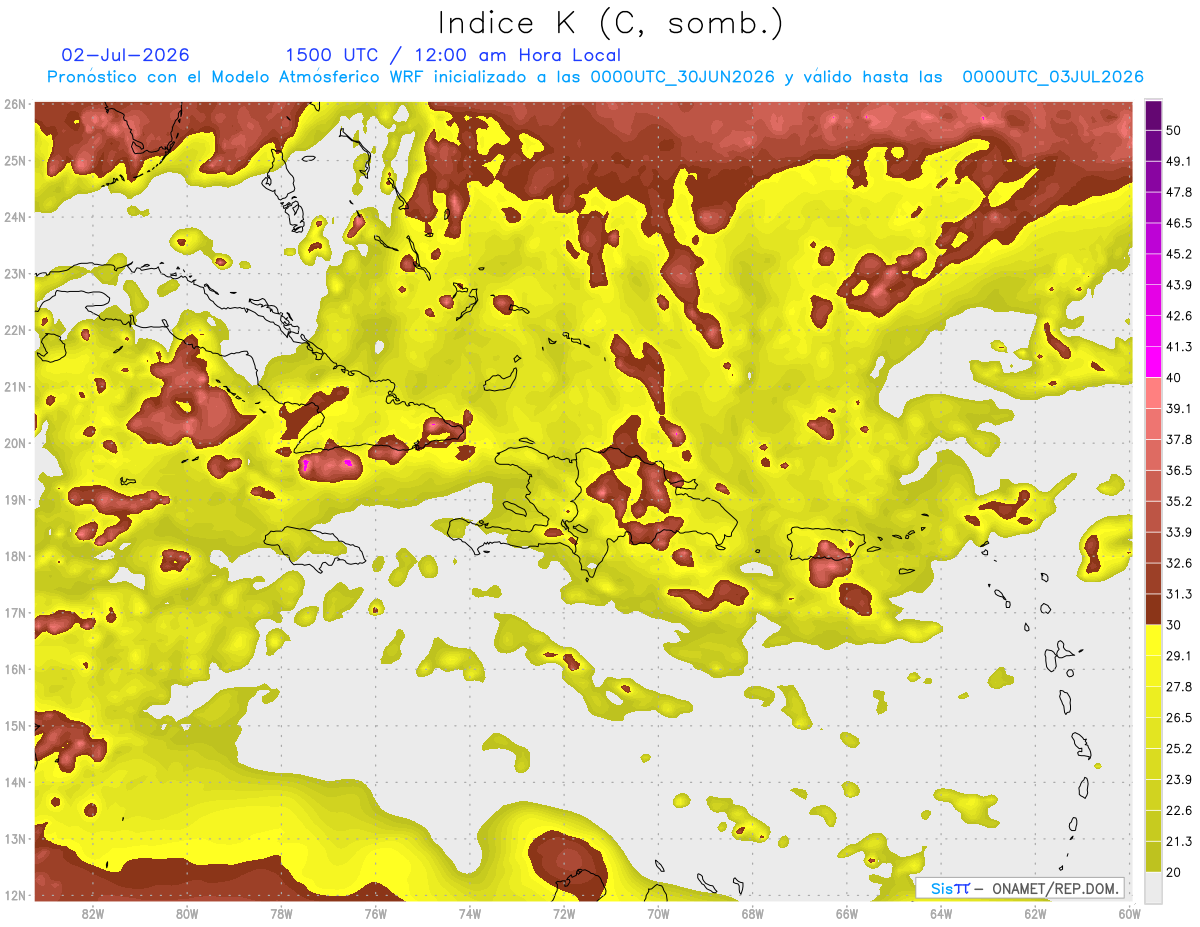Image resolution: width=1200 pixels, height=927 pixels.
Task: Click the "22.6" colorbar label
Action: [1179, 810]
